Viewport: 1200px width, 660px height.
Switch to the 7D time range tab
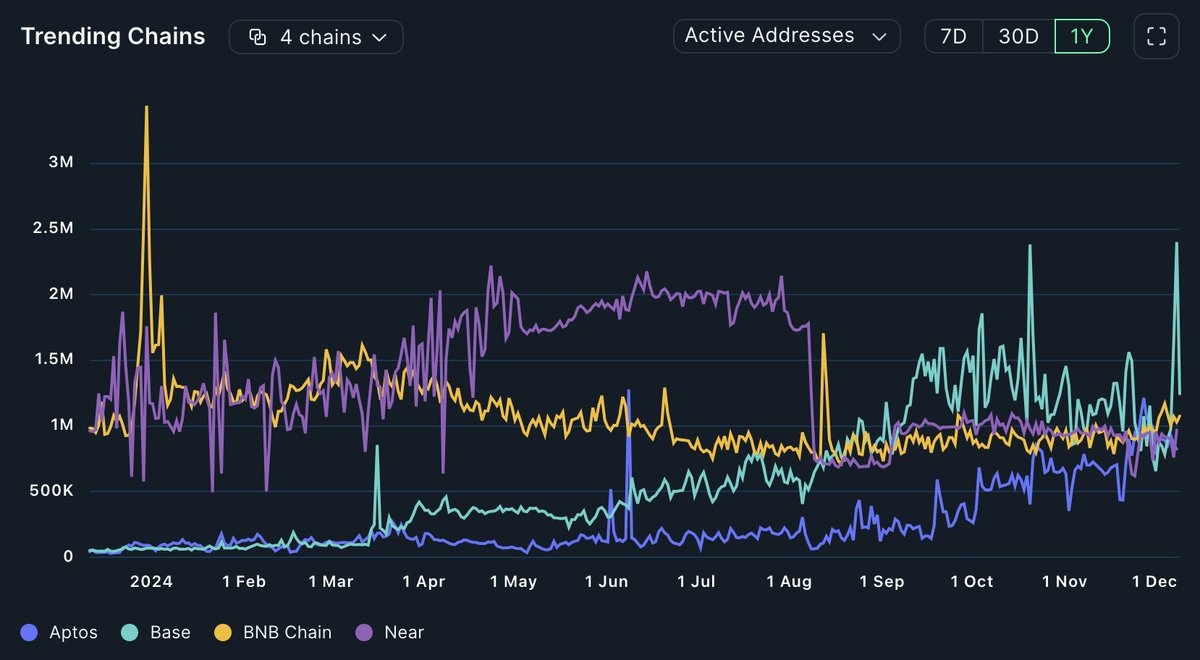click(x=953, y=36)
